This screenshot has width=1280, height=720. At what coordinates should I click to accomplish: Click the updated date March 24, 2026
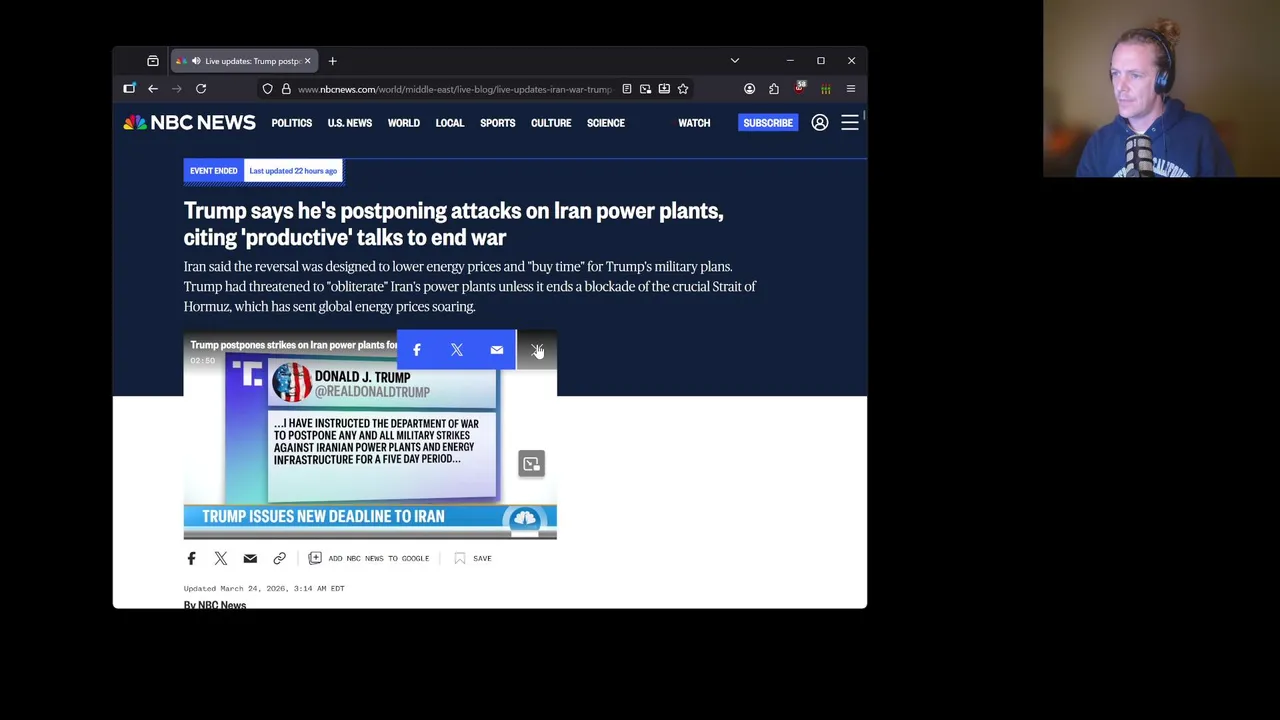coord(264,588)
